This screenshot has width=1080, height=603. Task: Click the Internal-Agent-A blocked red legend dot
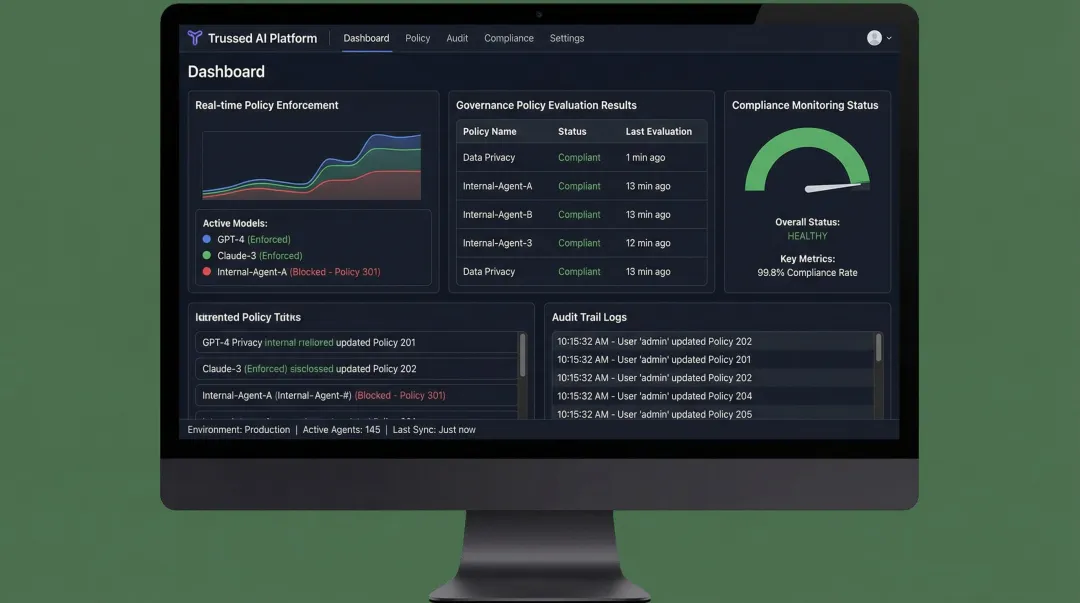207,271
